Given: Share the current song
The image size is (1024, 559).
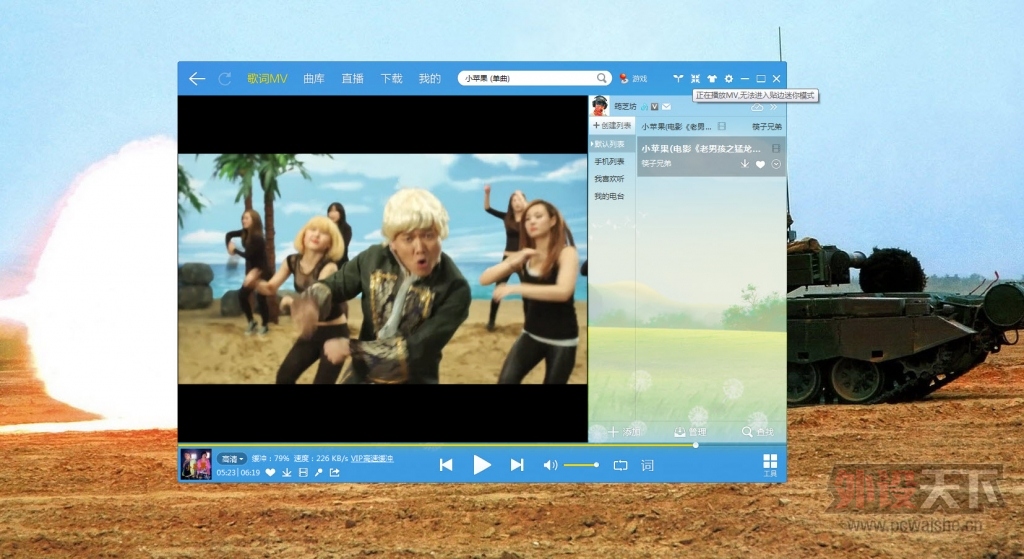Looking at the screenshot, I should 335,472.
